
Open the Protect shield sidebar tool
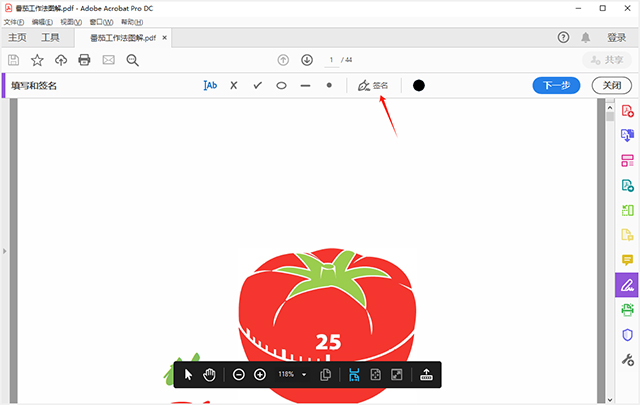coord(627,335)
